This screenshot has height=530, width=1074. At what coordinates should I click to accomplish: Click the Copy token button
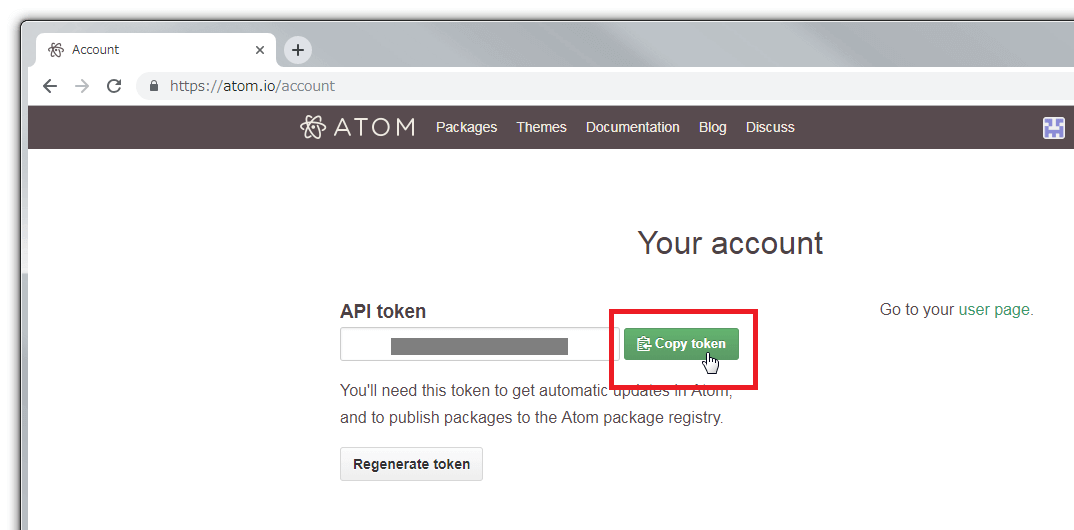681,343
